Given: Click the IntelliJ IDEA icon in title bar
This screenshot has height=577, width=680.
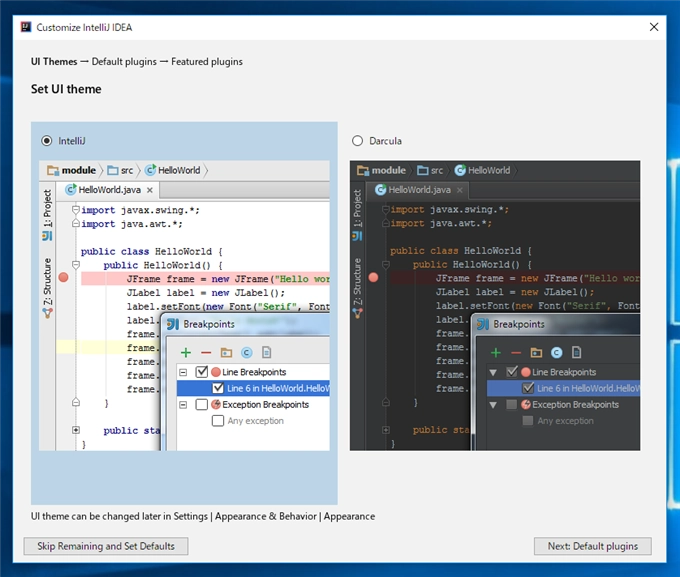Looking at the screenshot, I should tap(26, 27).
